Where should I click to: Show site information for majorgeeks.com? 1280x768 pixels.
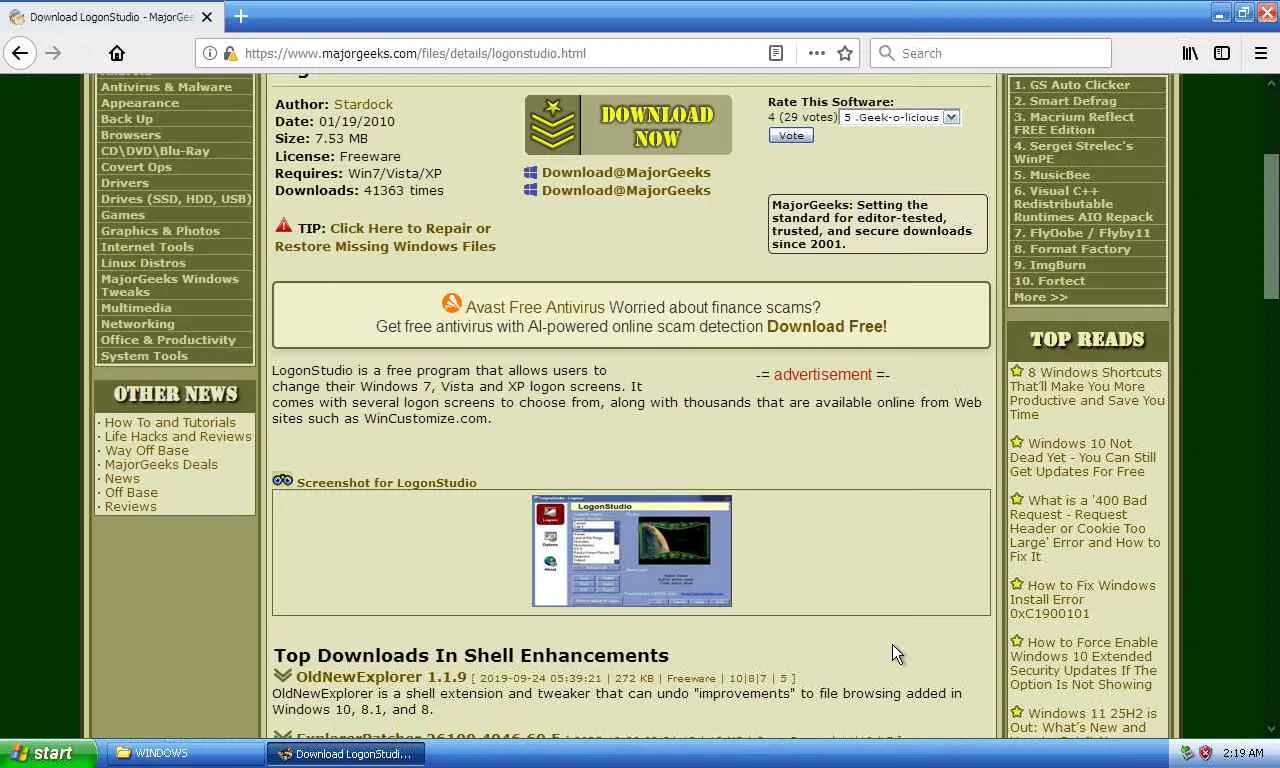pos(209,53)
